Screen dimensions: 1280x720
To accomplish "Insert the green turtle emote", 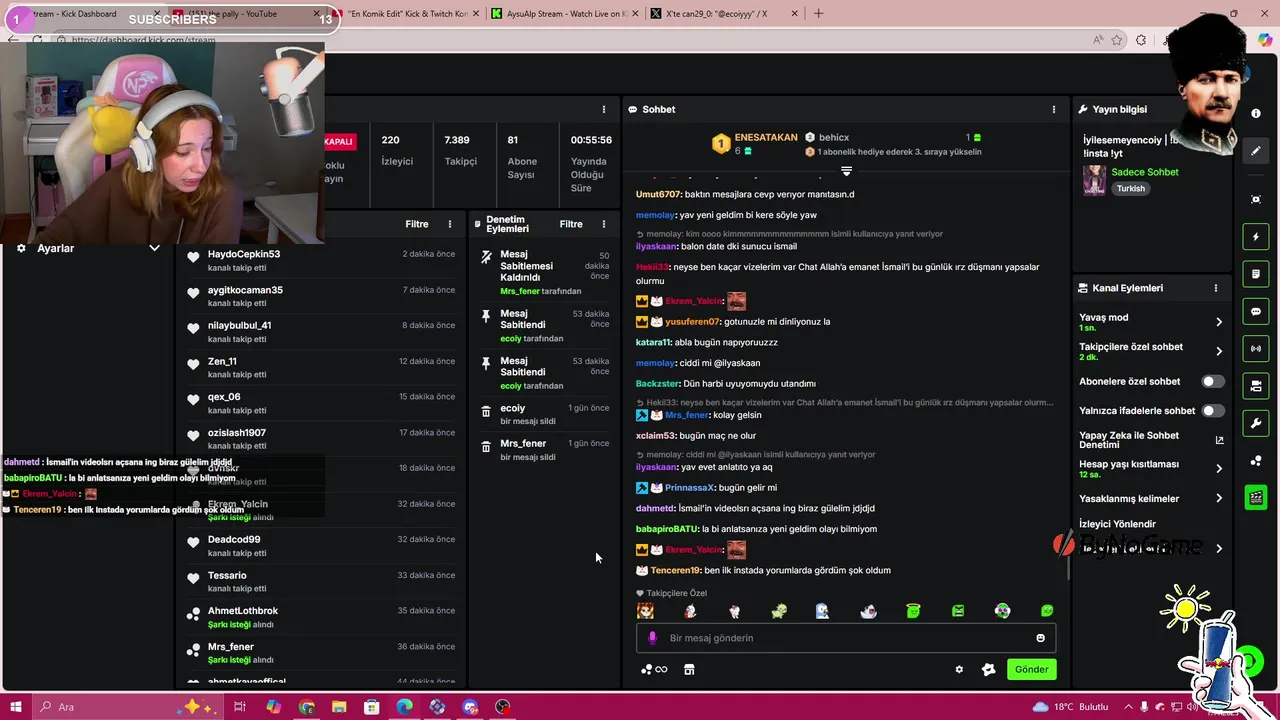I will pyautogui.click(x=779, y=611).
